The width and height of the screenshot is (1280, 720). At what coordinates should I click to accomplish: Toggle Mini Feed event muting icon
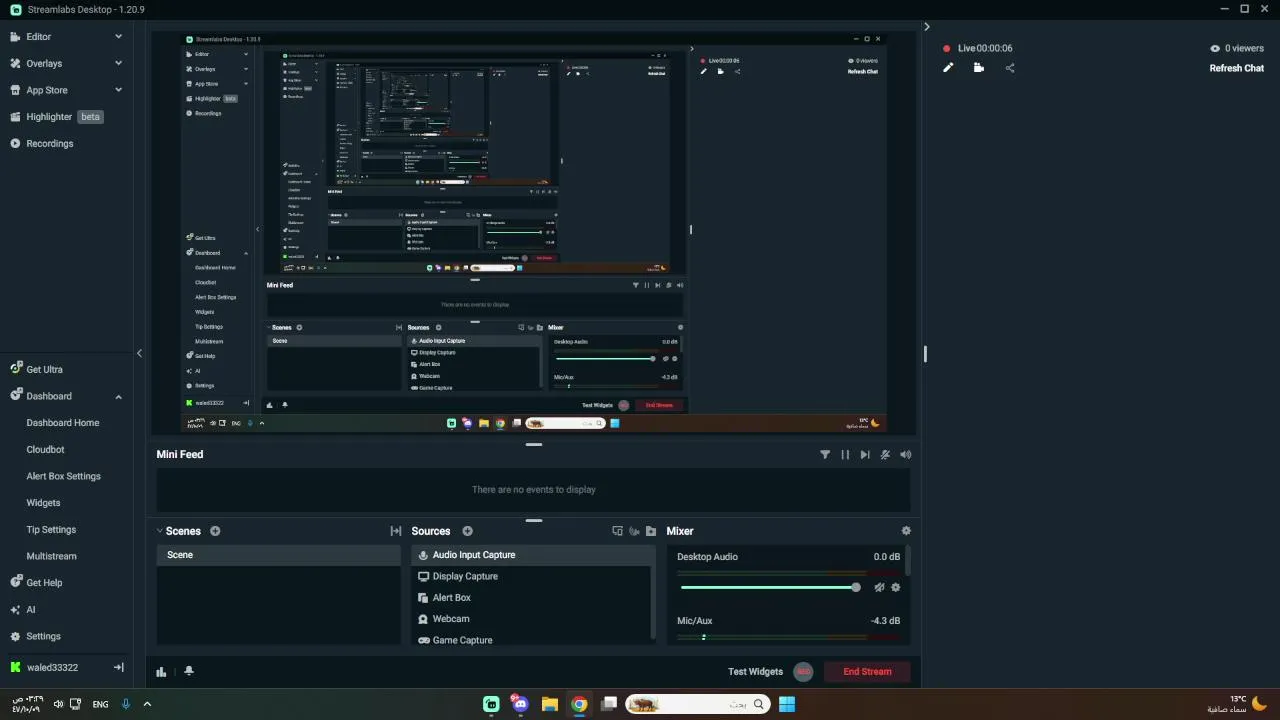[885, 455]
